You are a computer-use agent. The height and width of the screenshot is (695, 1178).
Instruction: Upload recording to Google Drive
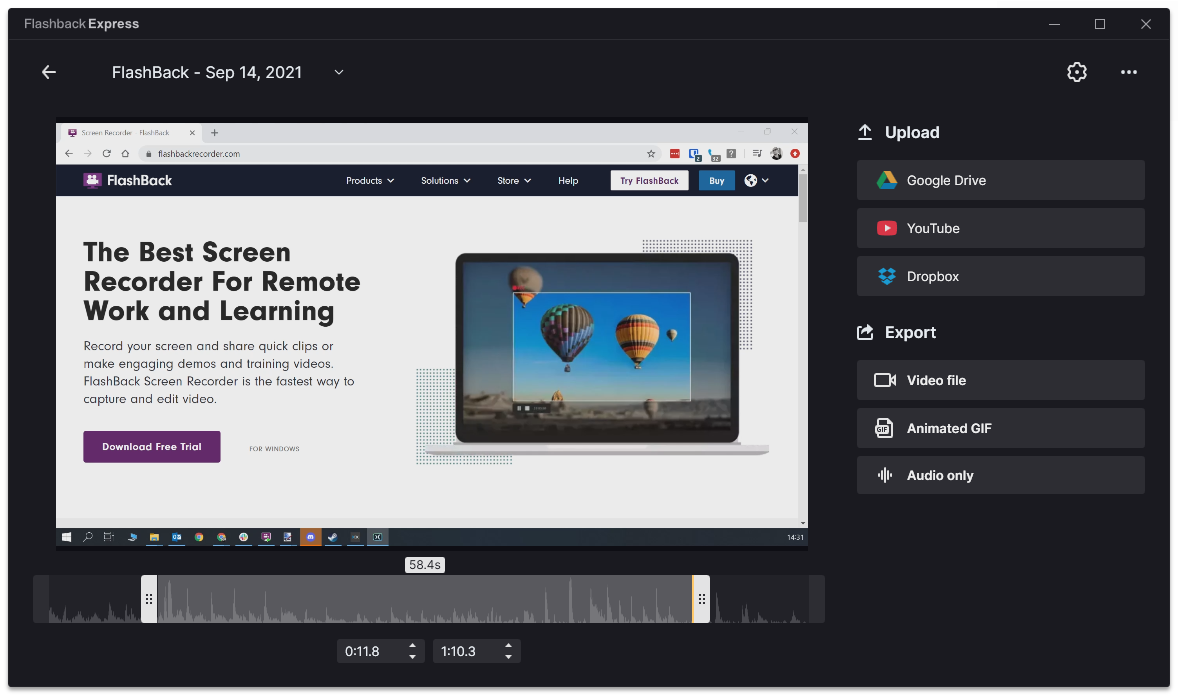coord(1000,180)
